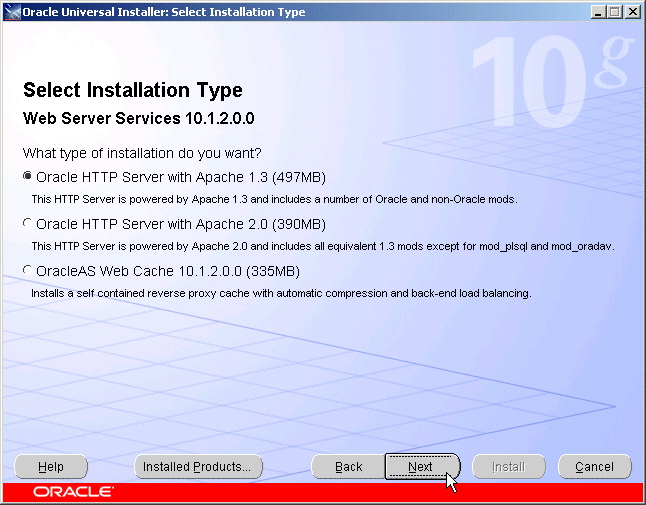Cancel the Oracle installer

coord(595,467)
